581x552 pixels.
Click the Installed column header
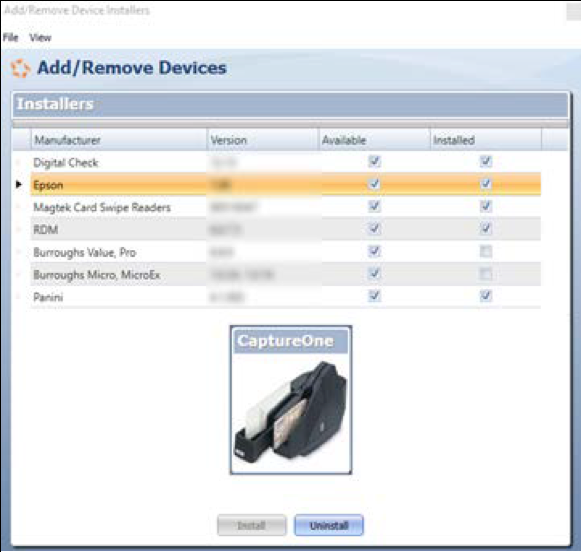pyautogui.click(x=485, y=140)
